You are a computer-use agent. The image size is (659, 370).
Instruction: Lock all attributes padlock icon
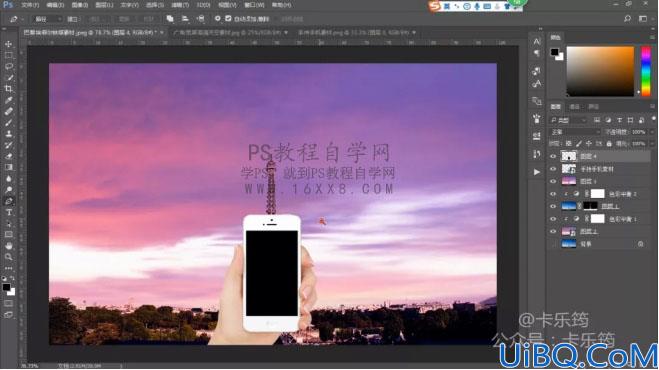609,144
